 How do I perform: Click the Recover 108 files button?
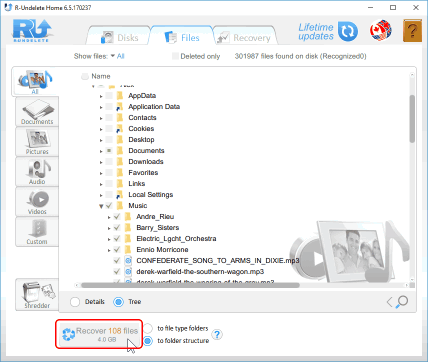(99, 334)
